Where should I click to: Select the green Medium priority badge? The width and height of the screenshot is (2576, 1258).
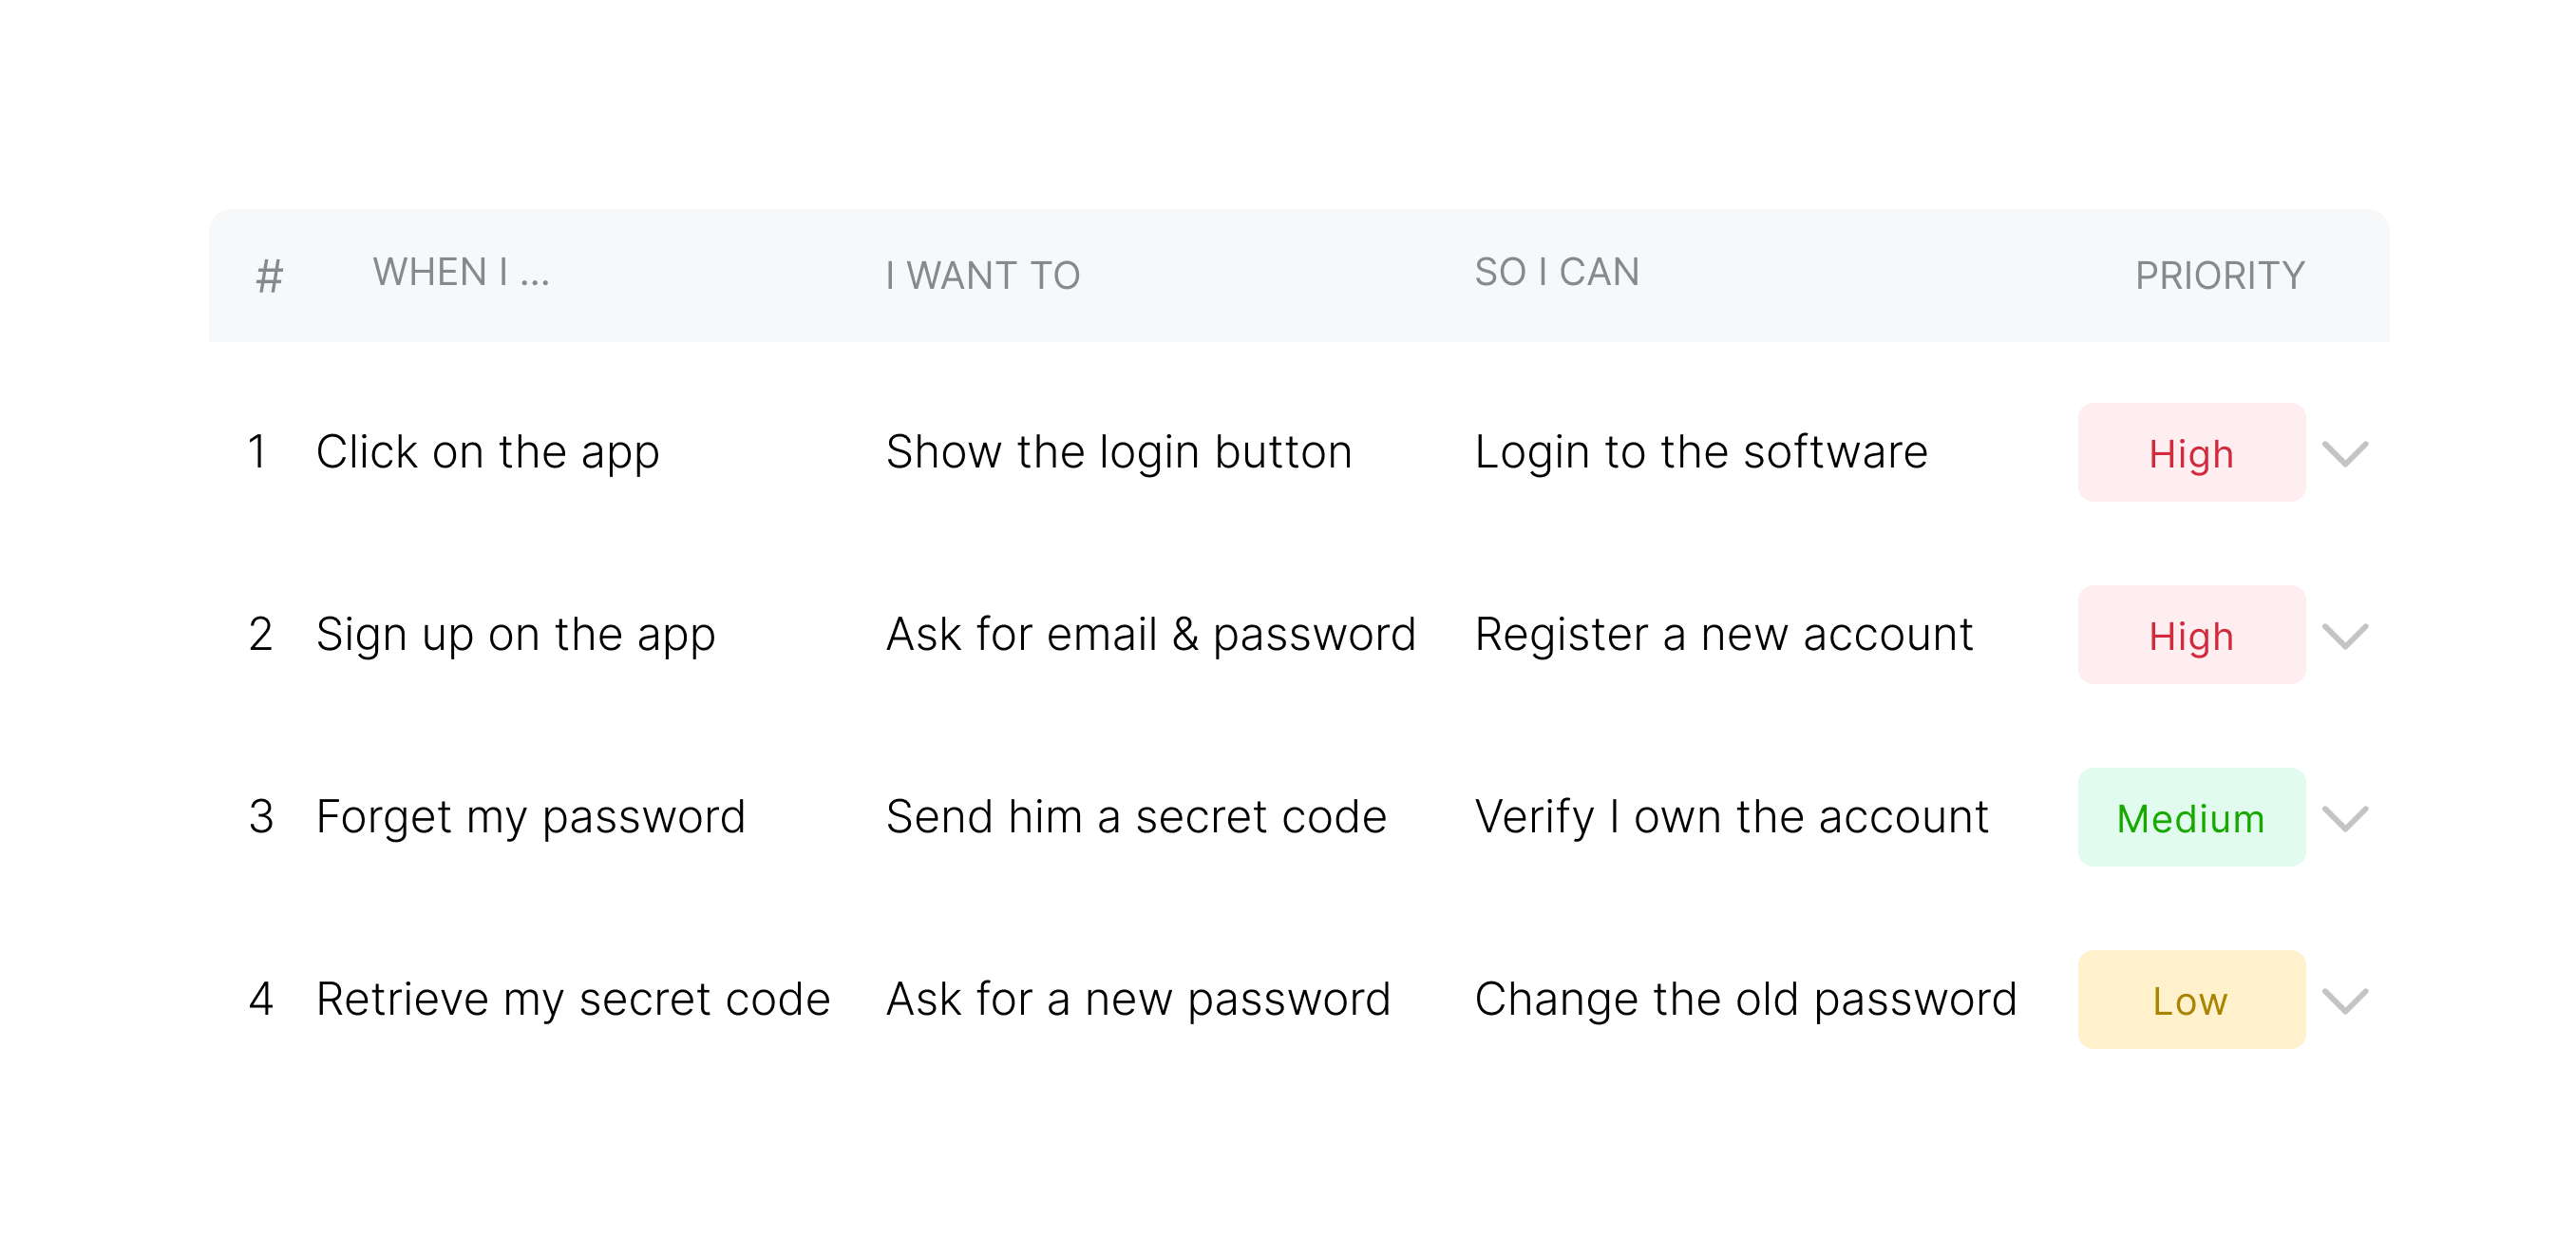[x=2190, y=818]
